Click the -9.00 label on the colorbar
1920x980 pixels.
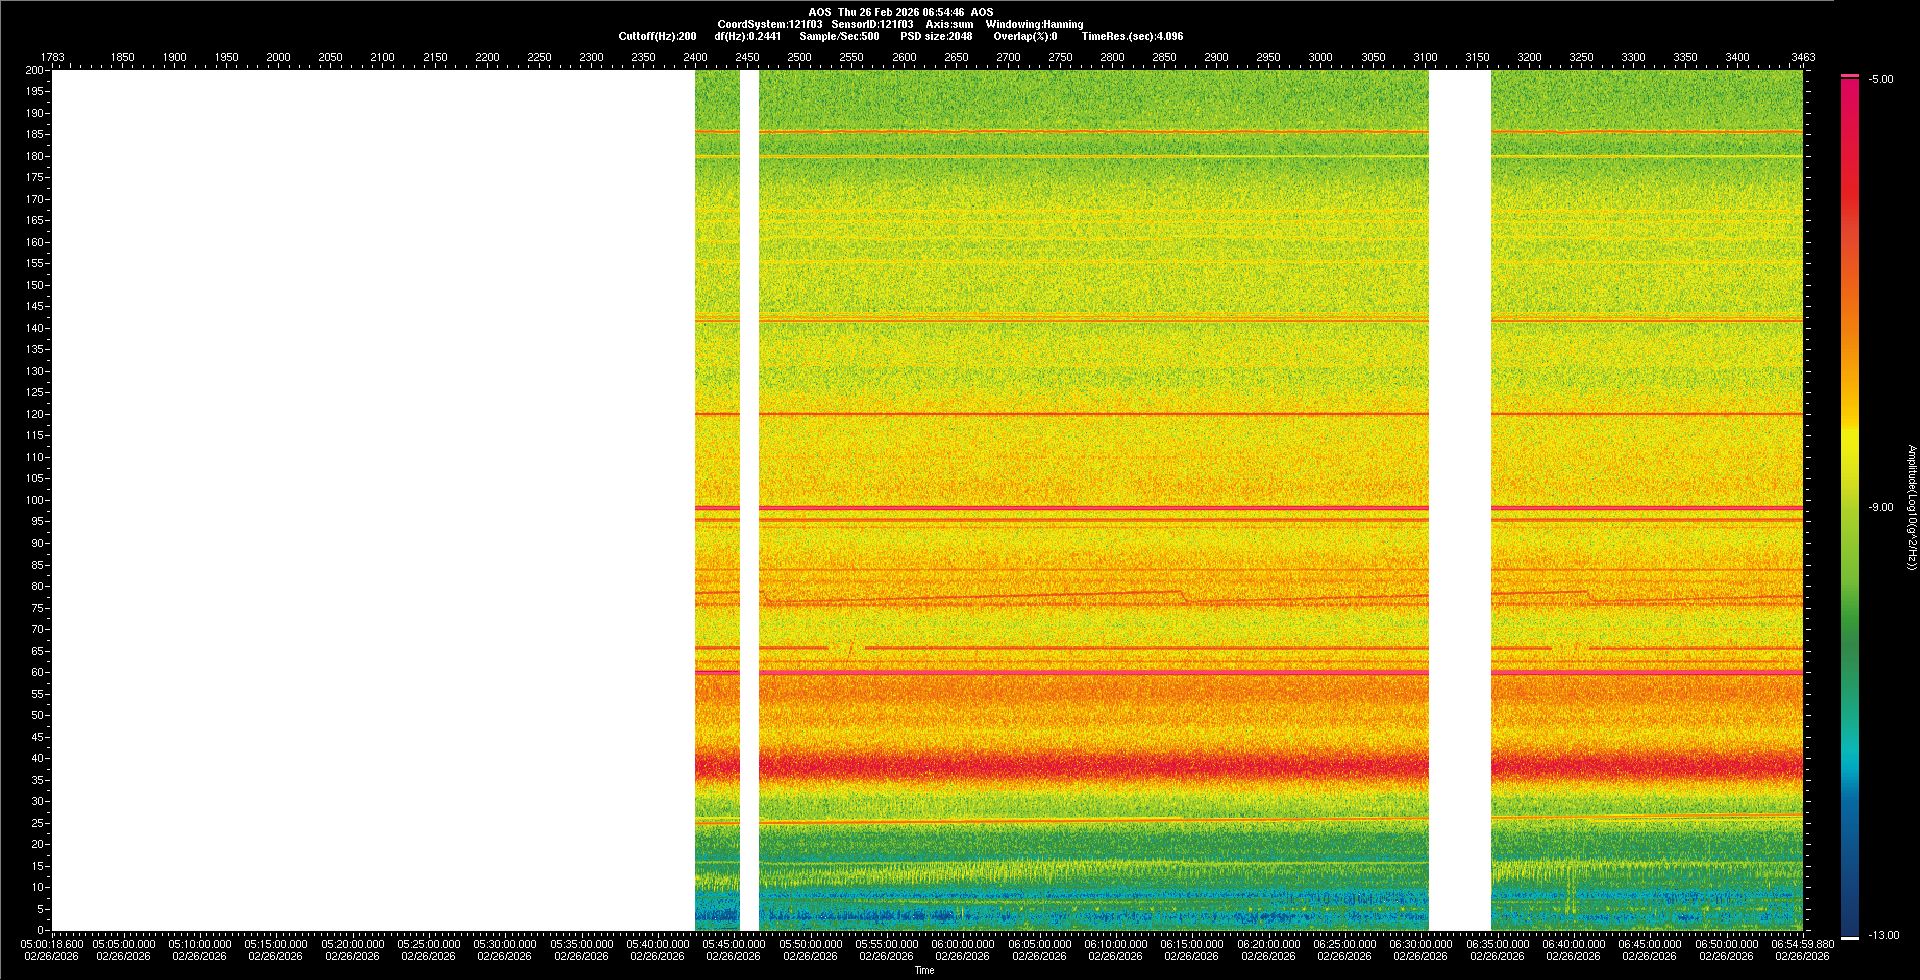point(1881,508)
